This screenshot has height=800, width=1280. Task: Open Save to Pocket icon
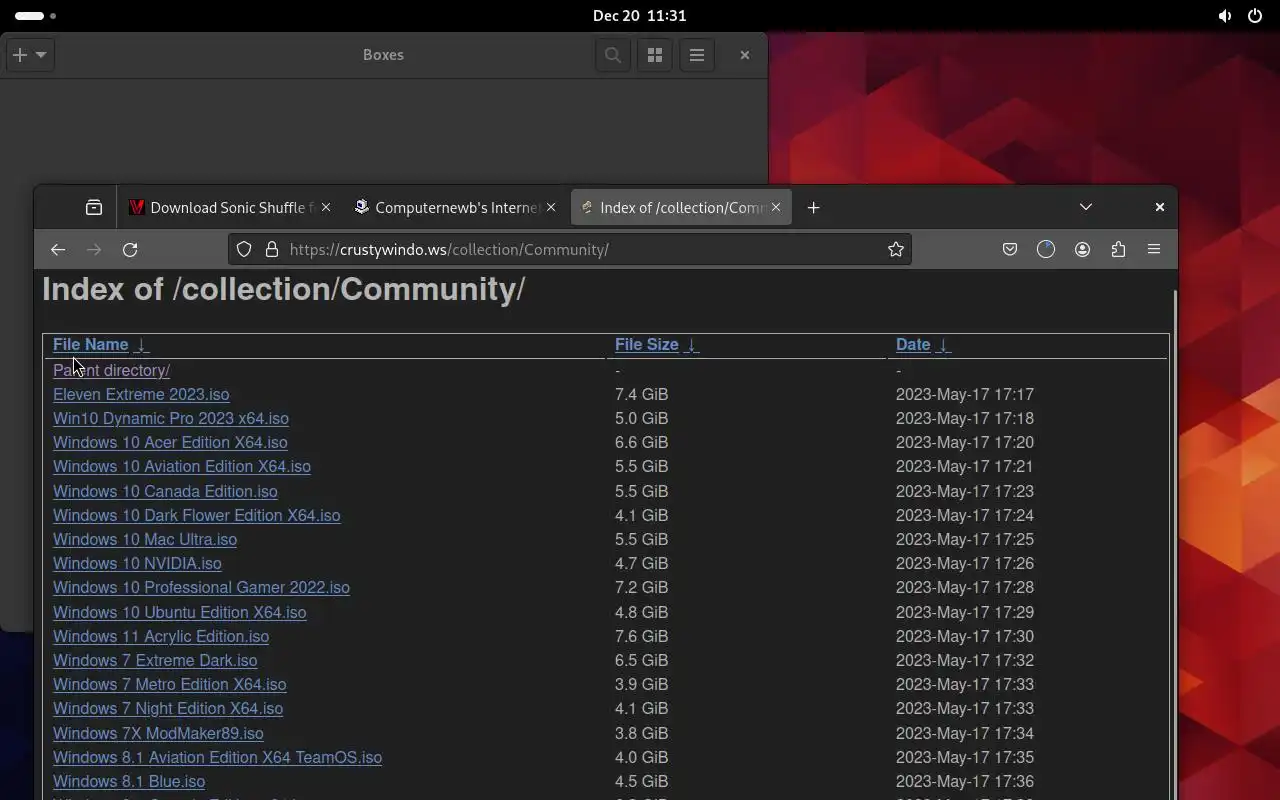(x=1010, y=250)
